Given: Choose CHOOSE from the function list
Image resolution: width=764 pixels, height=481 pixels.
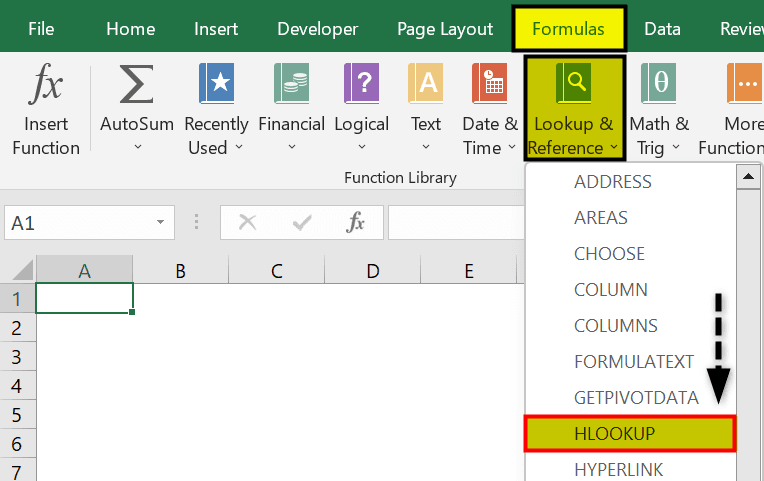Looking at the screenshot, I should [630, 253].
